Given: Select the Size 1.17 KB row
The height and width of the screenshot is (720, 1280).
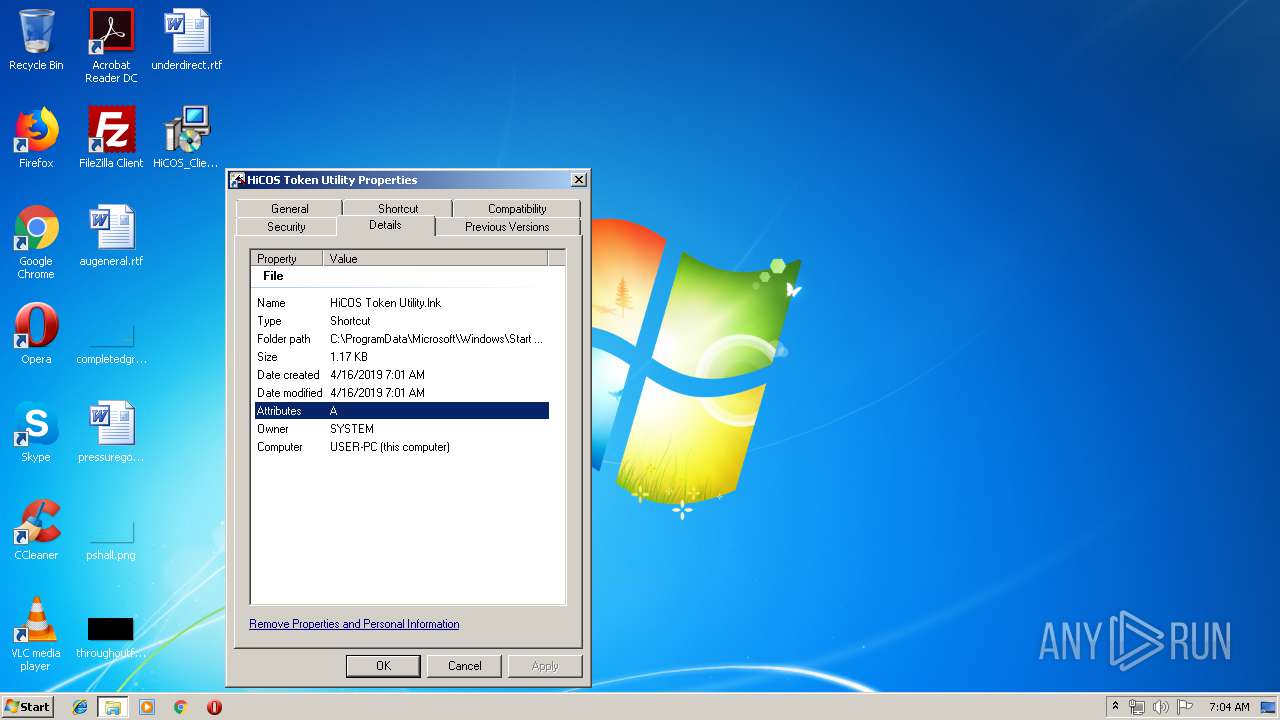Looking at the screenshot, I should pos(401,357).
